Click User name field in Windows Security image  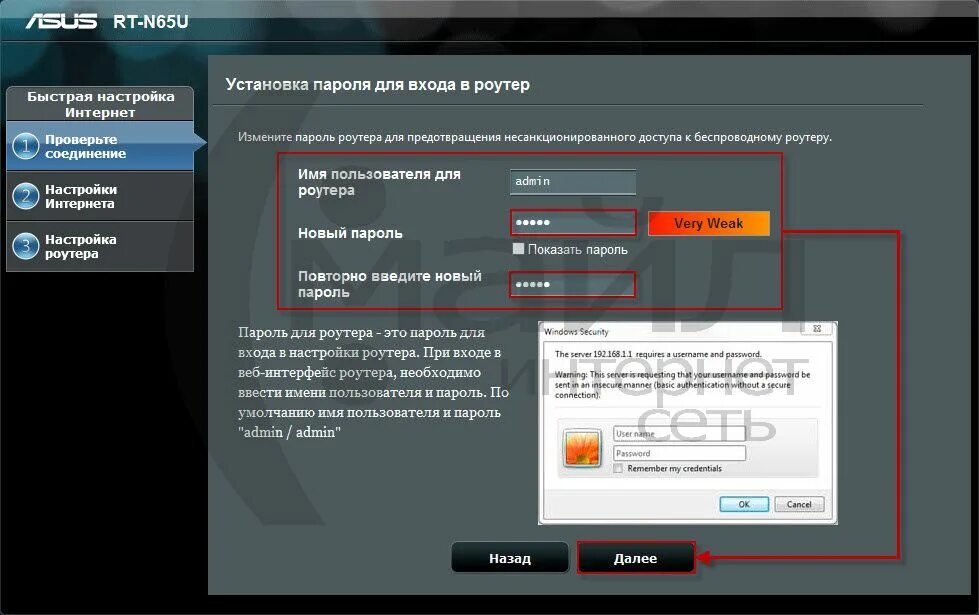coord(679,433)
